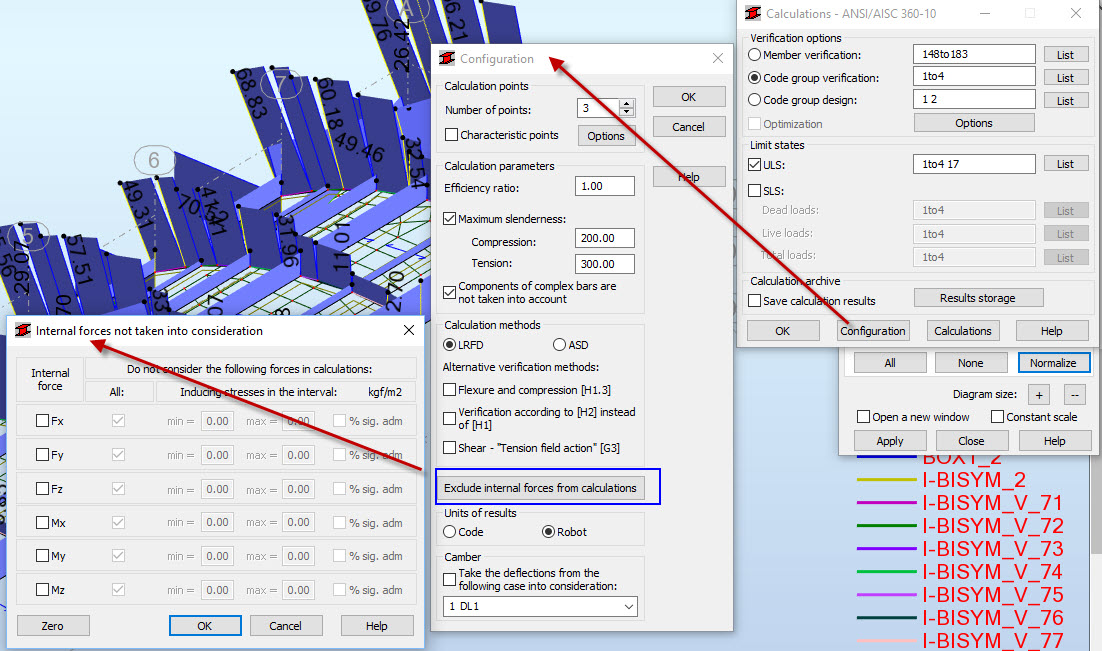The image size is (1102, 651).
Task: Select Code group verification radio button
Action: pos(754,77)
